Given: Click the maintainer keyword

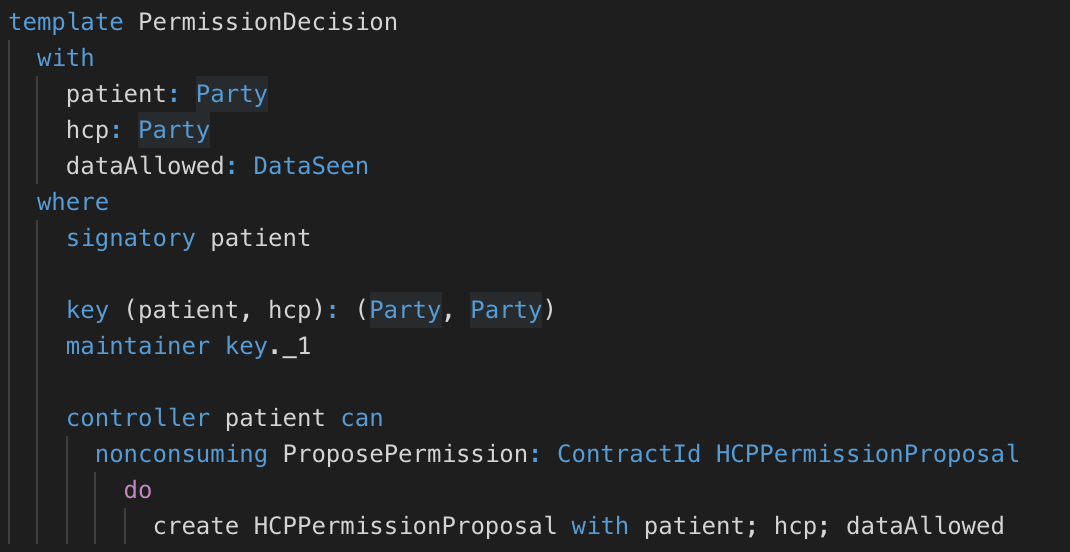Looking at the screenshot, I should tap(138, 347).
